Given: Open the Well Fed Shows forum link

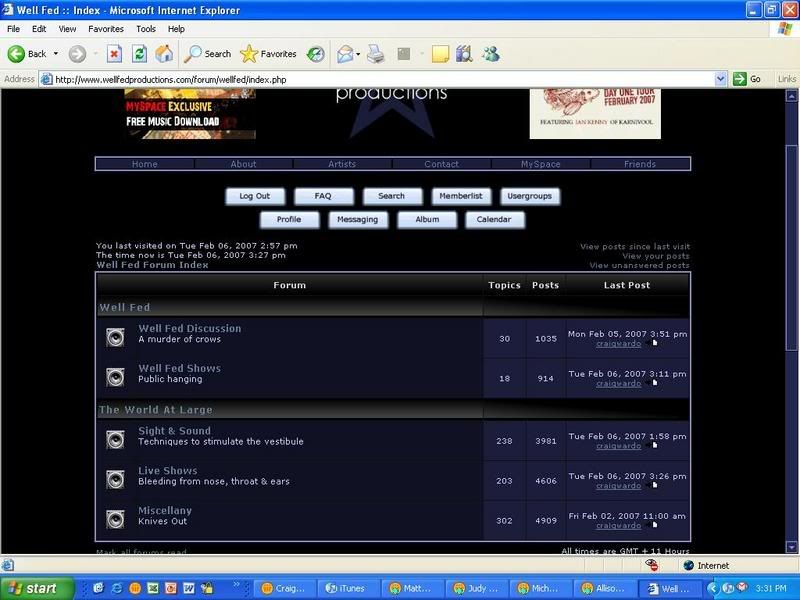Looking at the screenshot, I should click(x=180, y=368).
